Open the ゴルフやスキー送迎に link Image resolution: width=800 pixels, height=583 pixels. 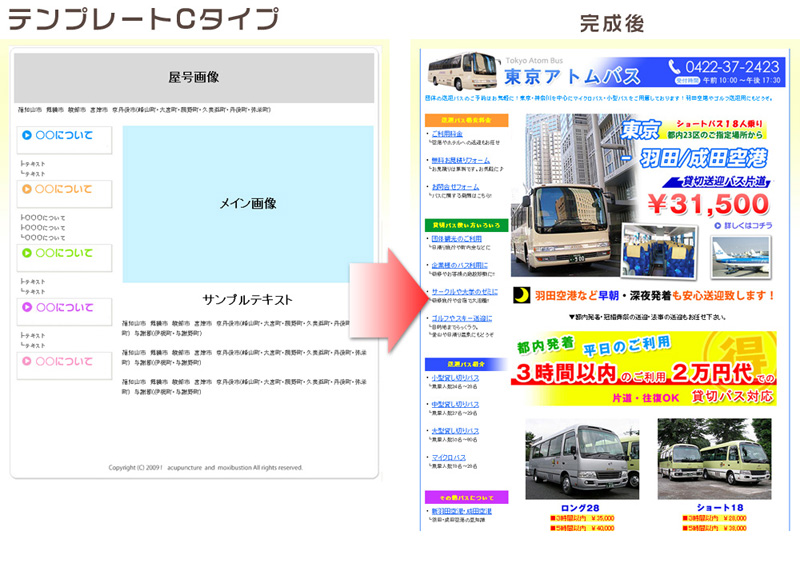(462, 318)
